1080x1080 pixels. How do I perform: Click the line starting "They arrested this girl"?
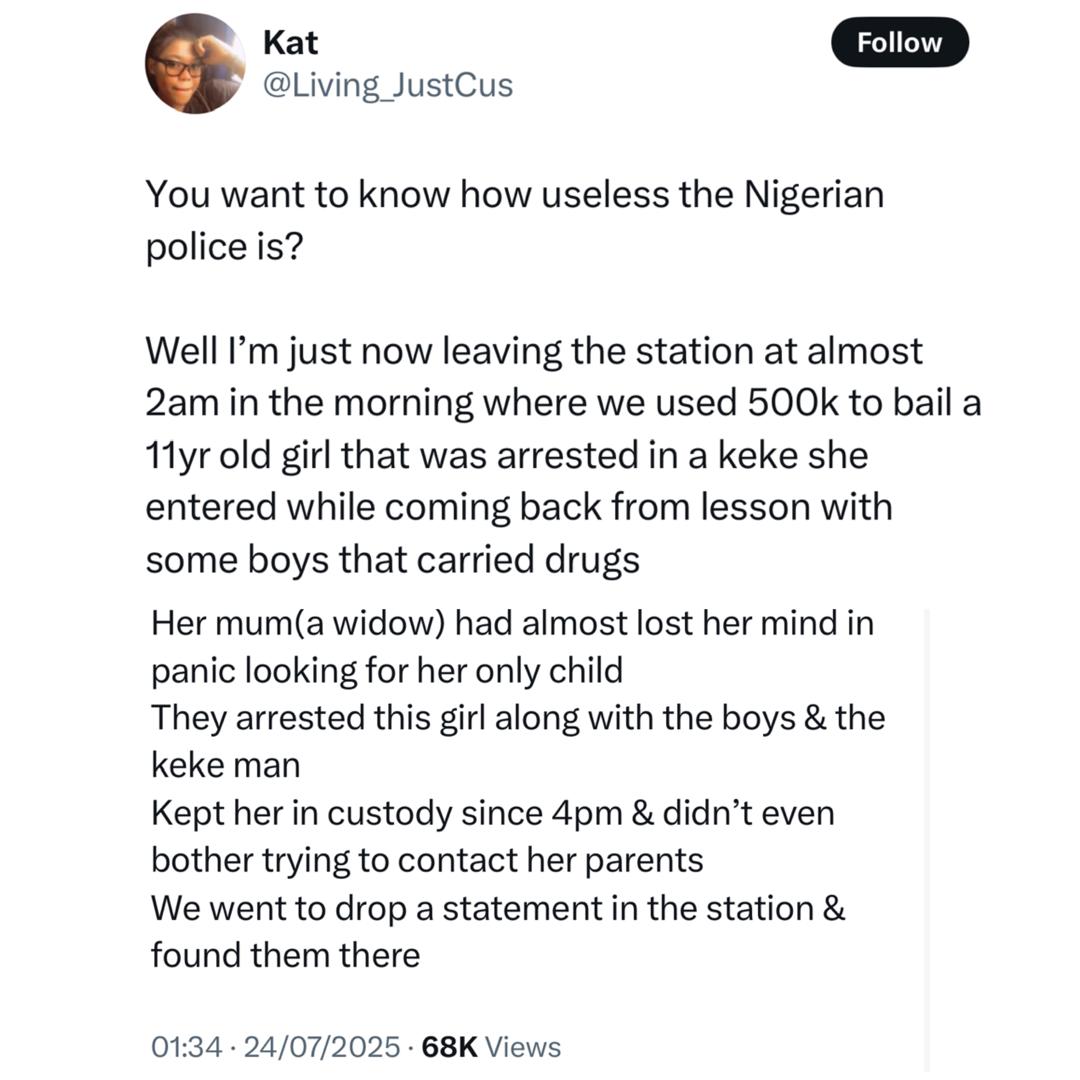(518, 718)
